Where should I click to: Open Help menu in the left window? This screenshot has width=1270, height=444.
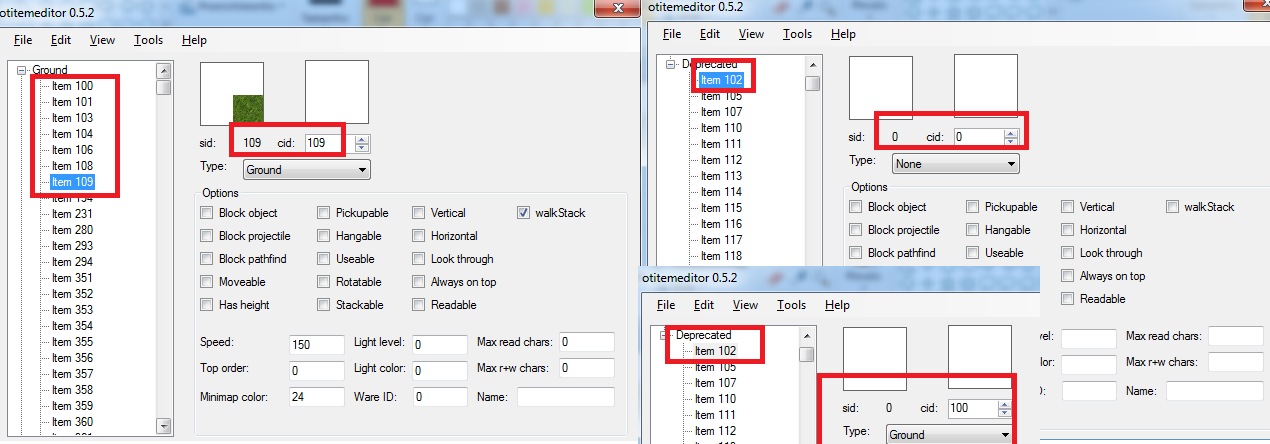(x=194, y=40)
